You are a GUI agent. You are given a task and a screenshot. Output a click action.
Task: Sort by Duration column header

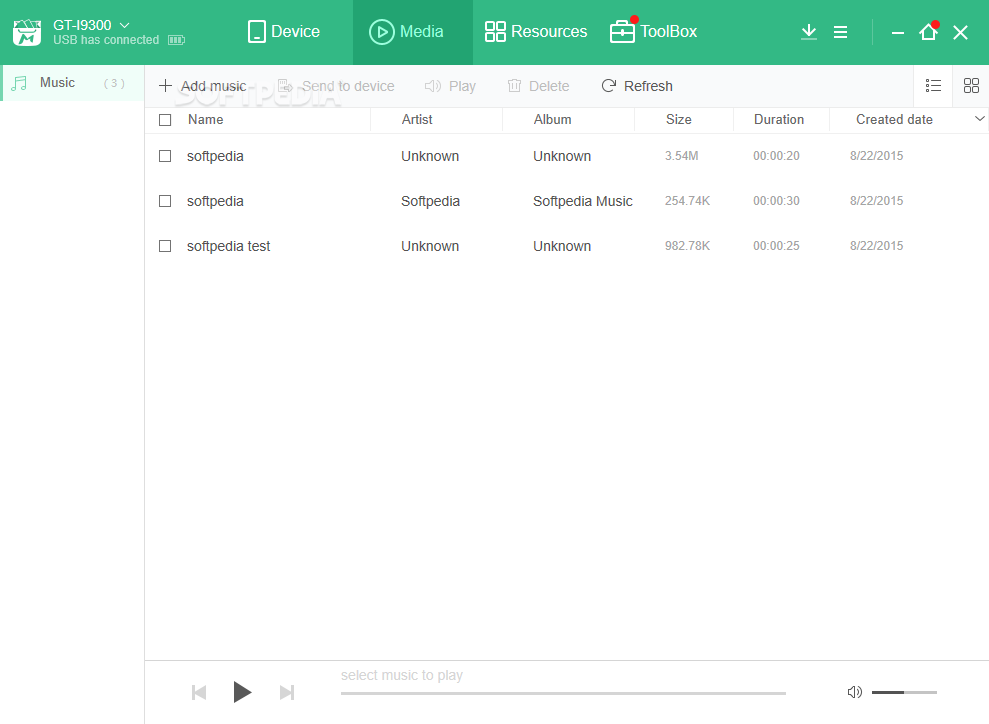(x=779, y=119)
